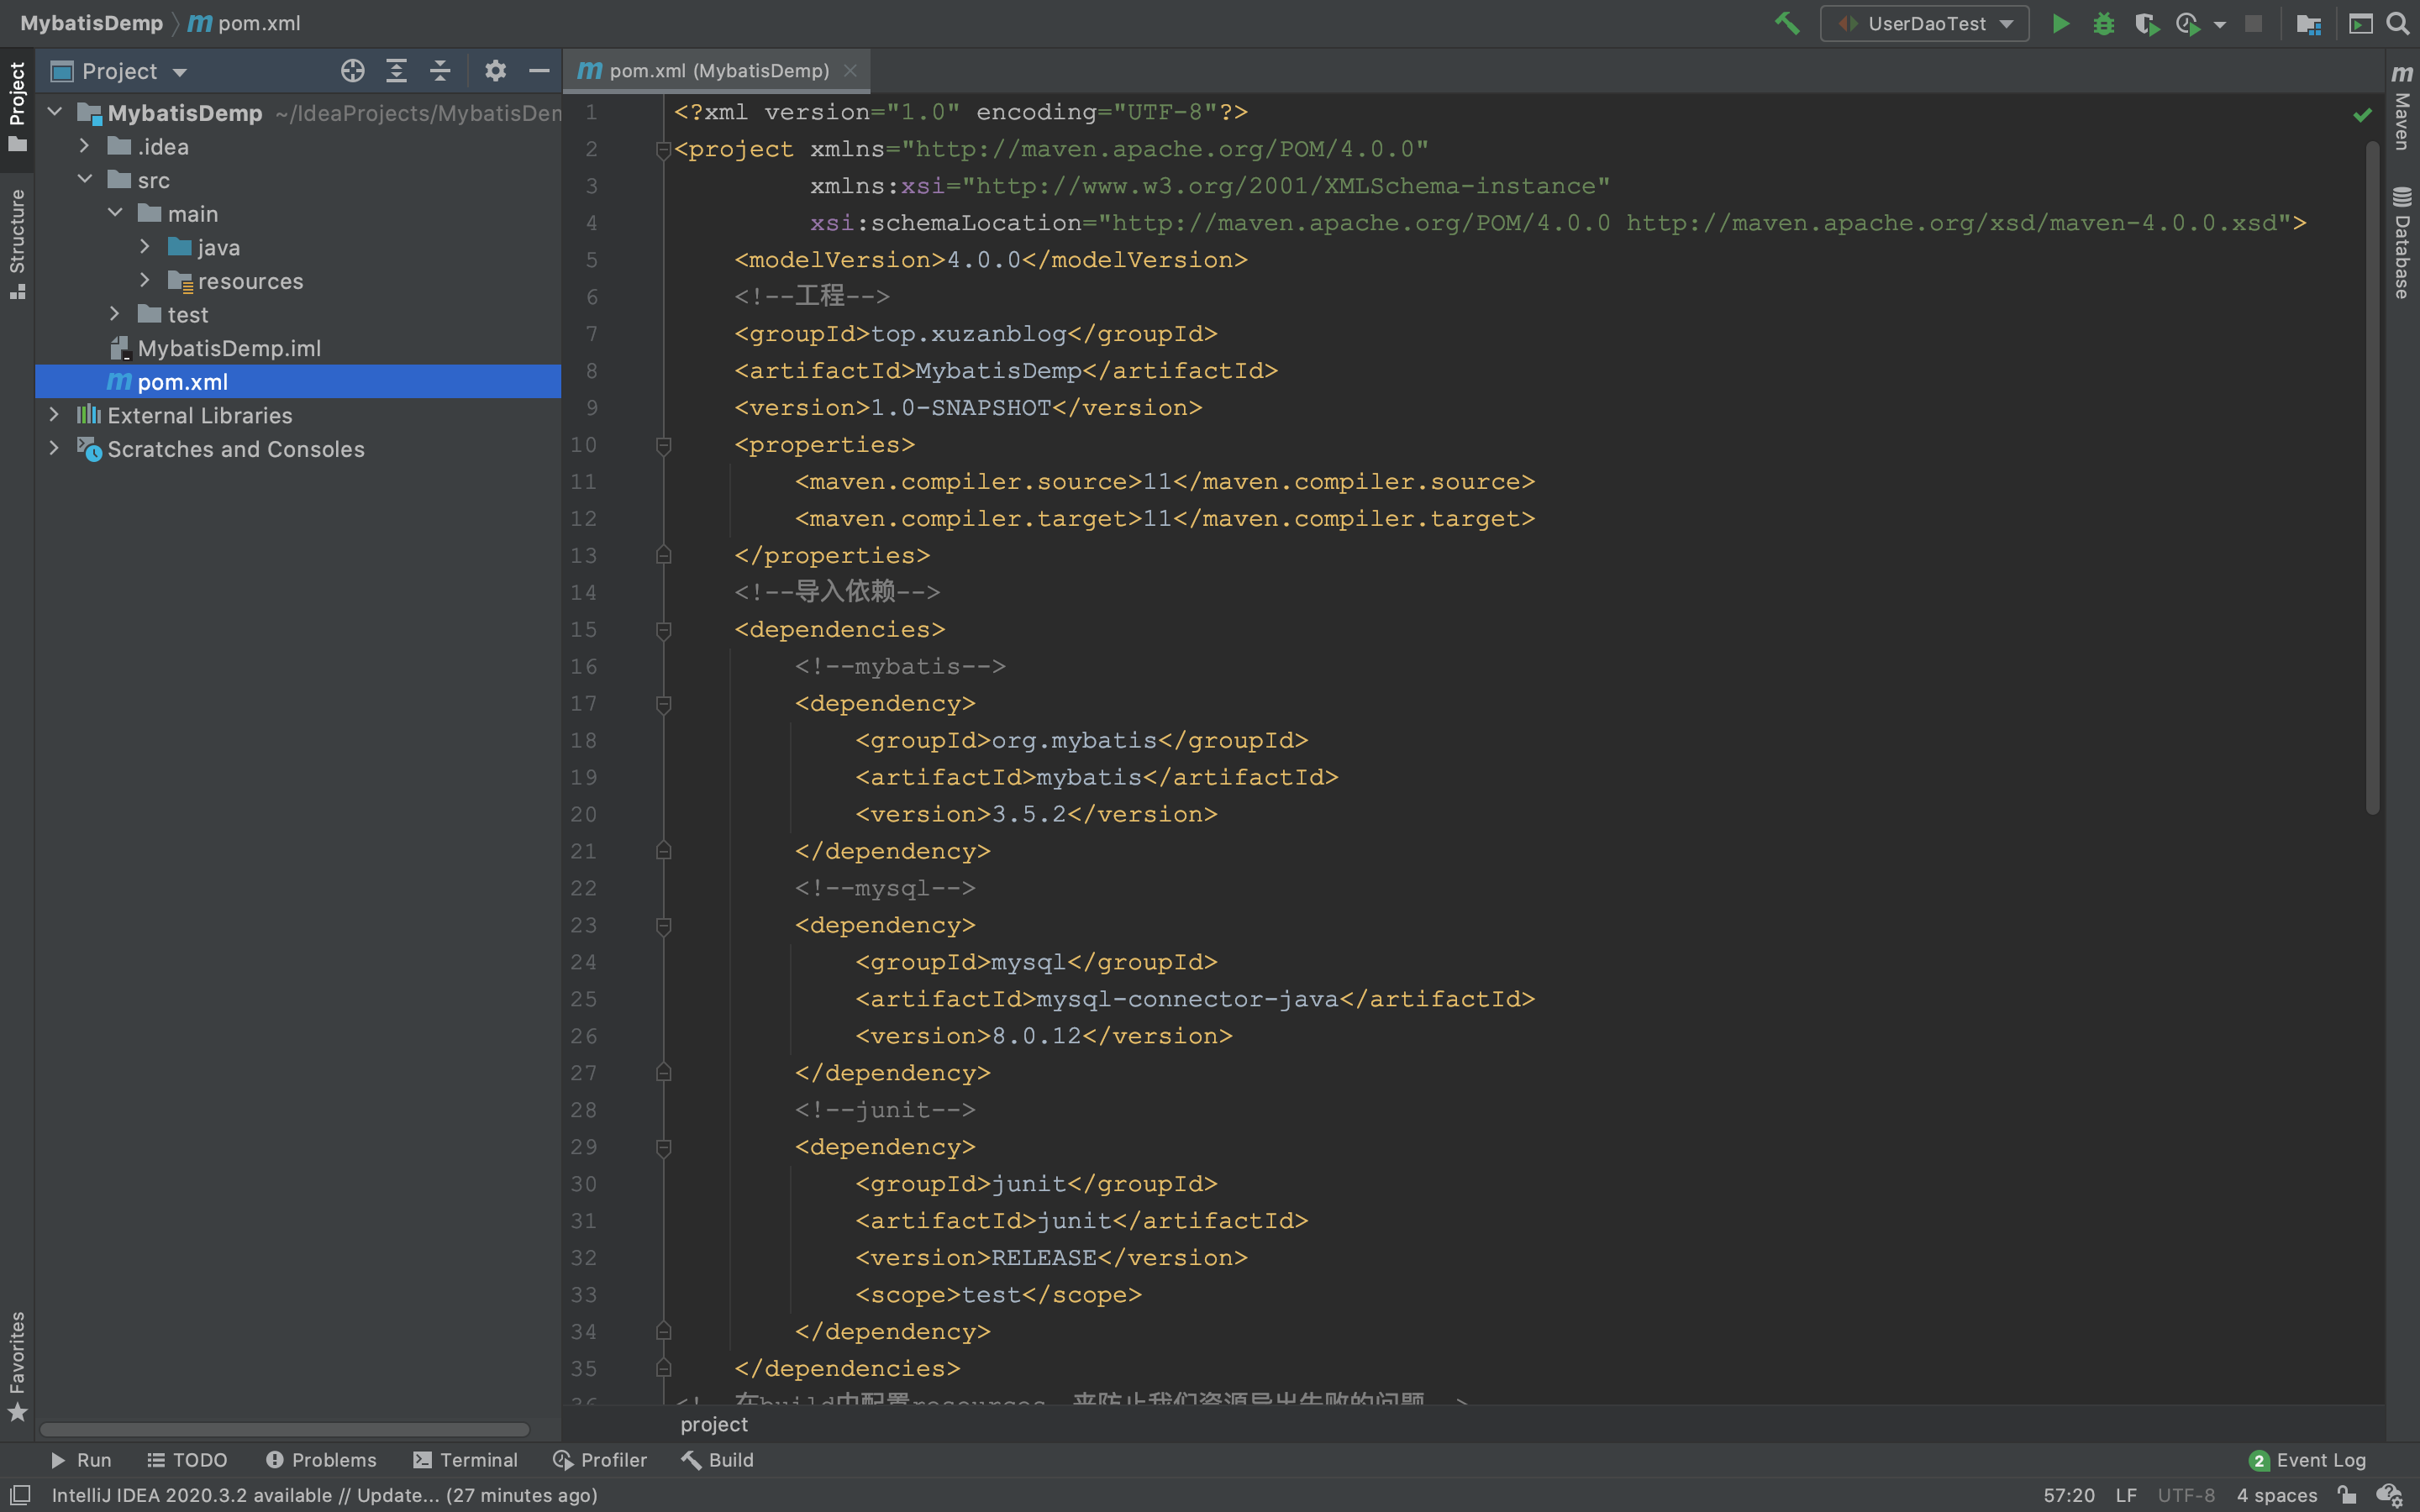
Task: Click the IntelliJ IDEA update notification
Action: 324,1495
